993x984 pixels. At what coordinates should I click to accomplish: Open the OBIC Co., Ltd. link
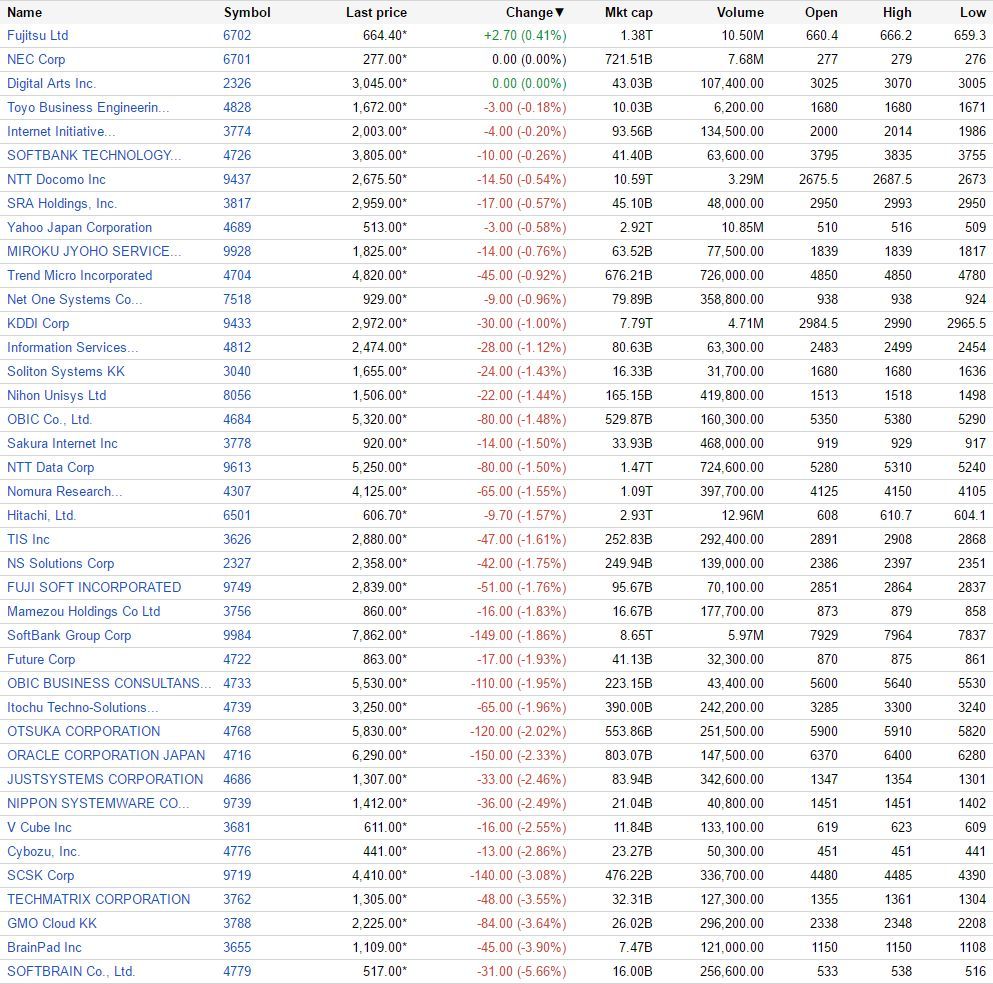(x=49, y=420)
